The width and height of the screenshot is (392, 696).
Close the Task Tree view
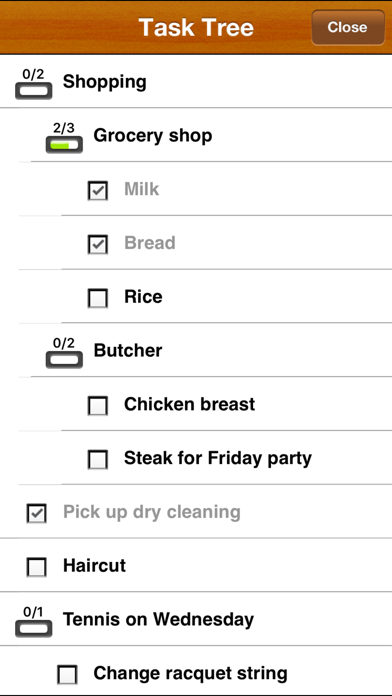tap(348, 27)
